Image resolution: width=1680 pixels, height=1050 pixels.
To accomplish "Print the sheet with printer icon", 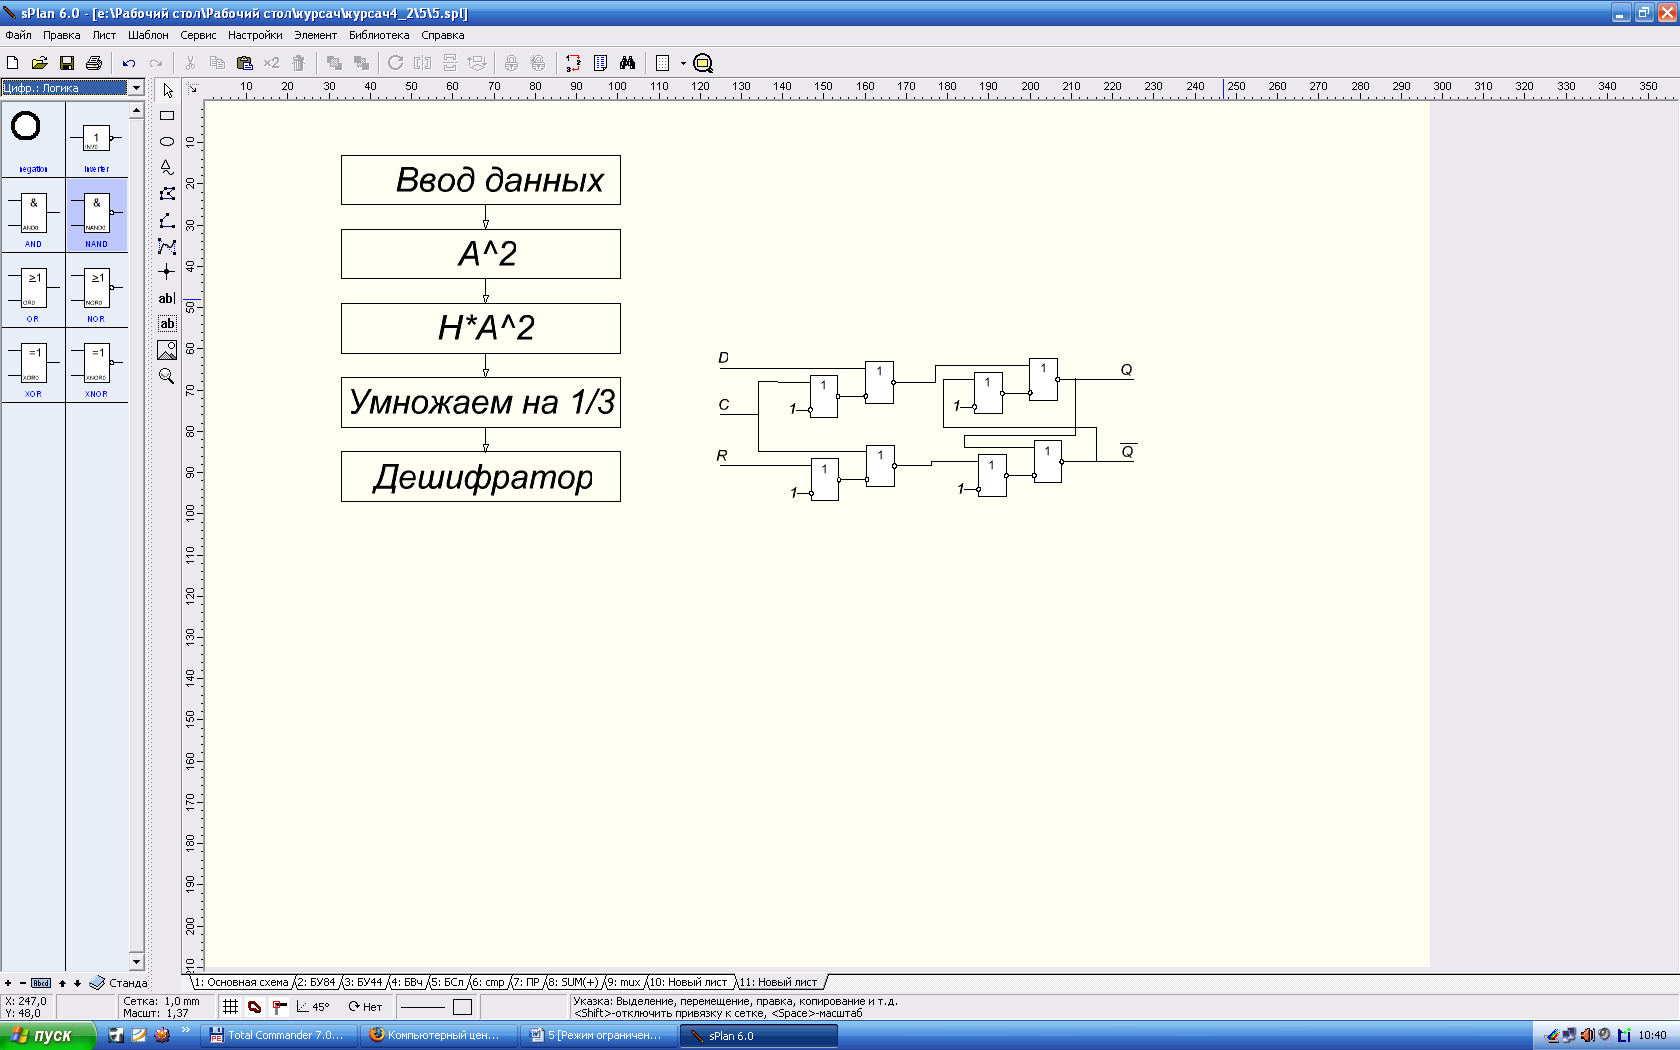I will coord(94,63).
